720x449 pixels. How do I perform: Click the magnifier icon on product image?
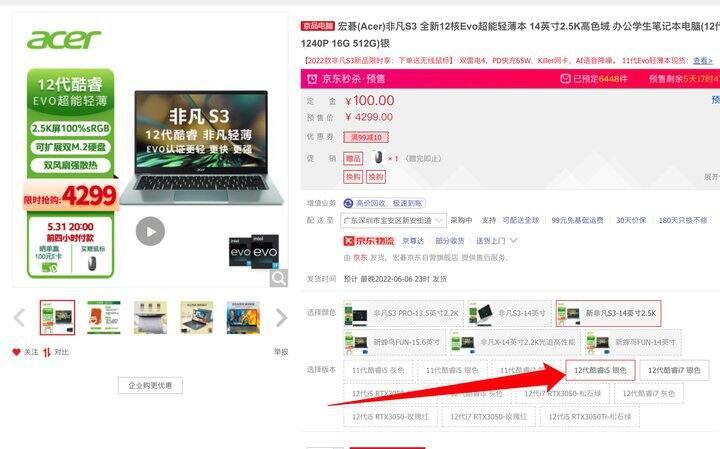coord(278,278)
